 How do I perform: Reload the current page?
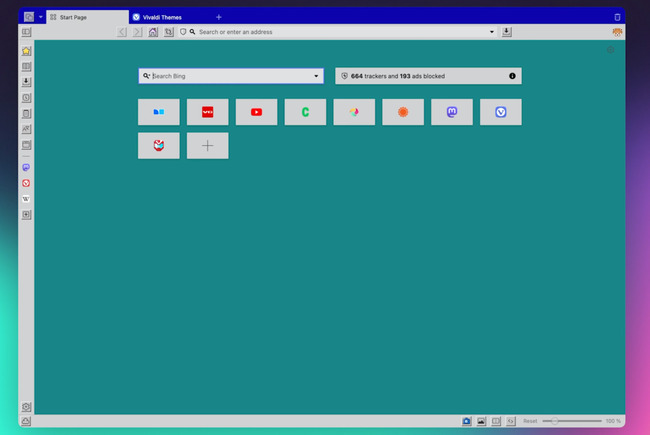169,32
